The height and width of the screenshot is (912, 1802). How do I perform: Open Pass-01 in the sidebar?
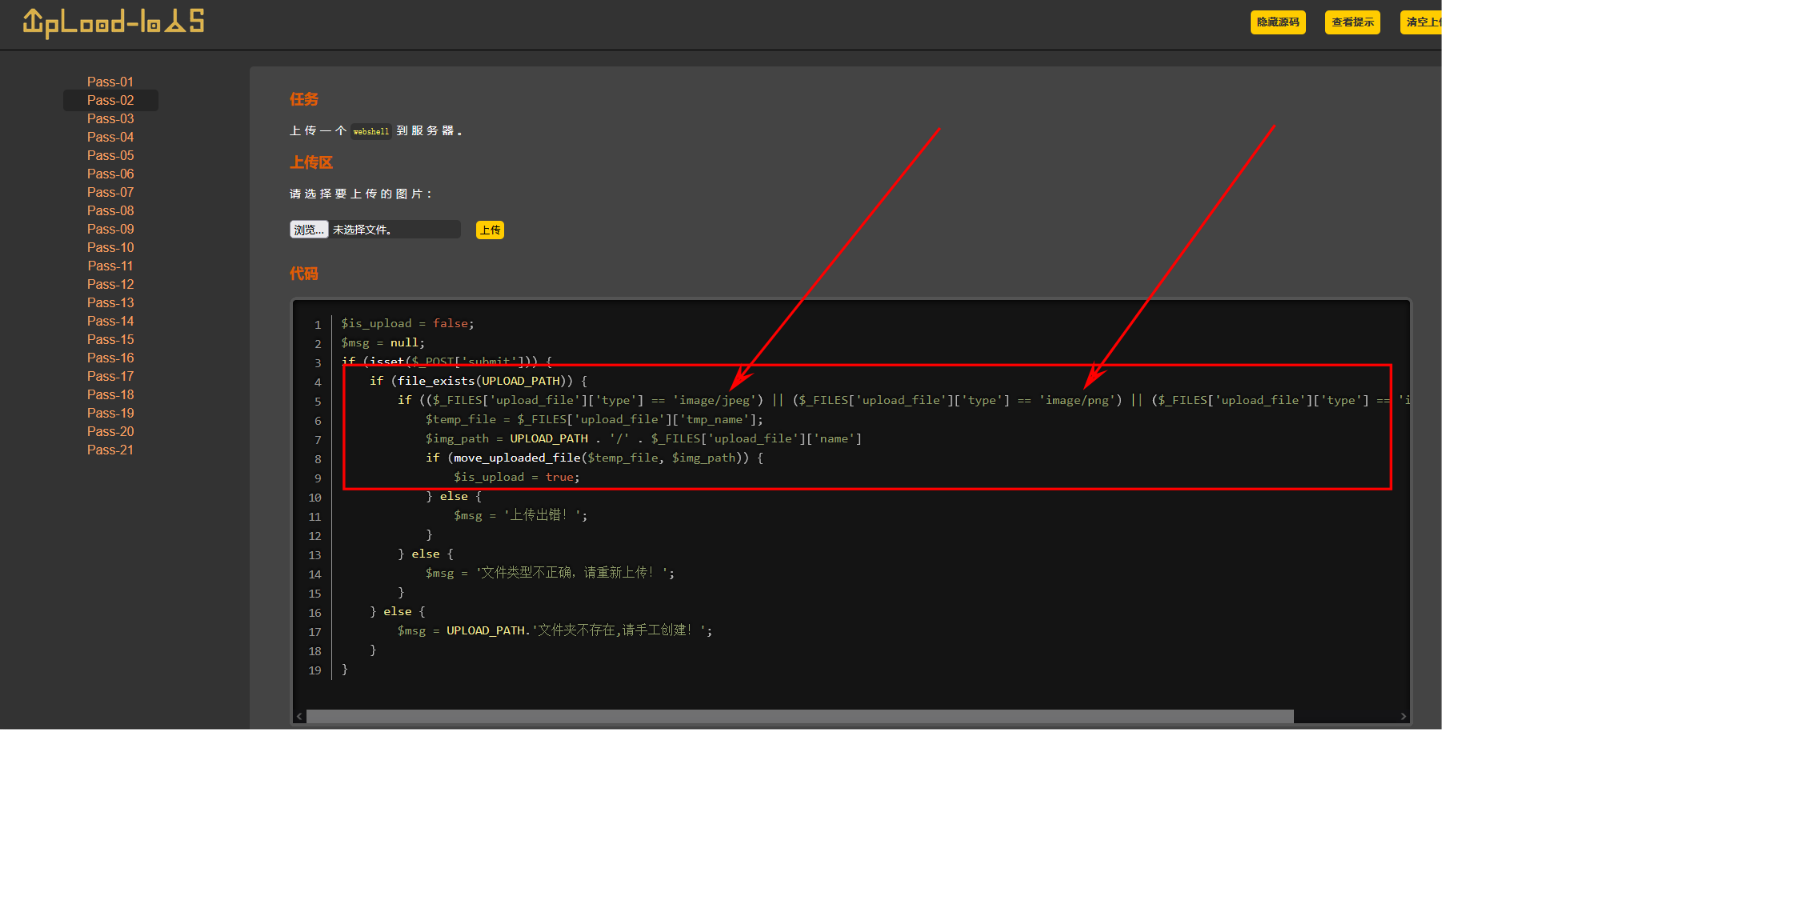[110, 82]
